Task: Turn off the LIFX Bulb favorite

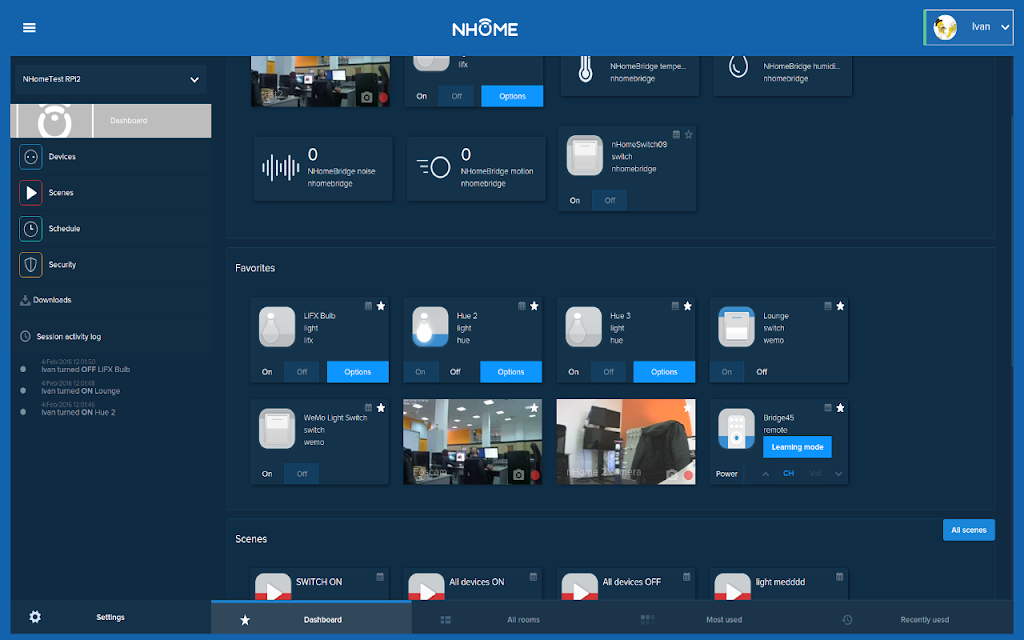Action: point(302,372)
